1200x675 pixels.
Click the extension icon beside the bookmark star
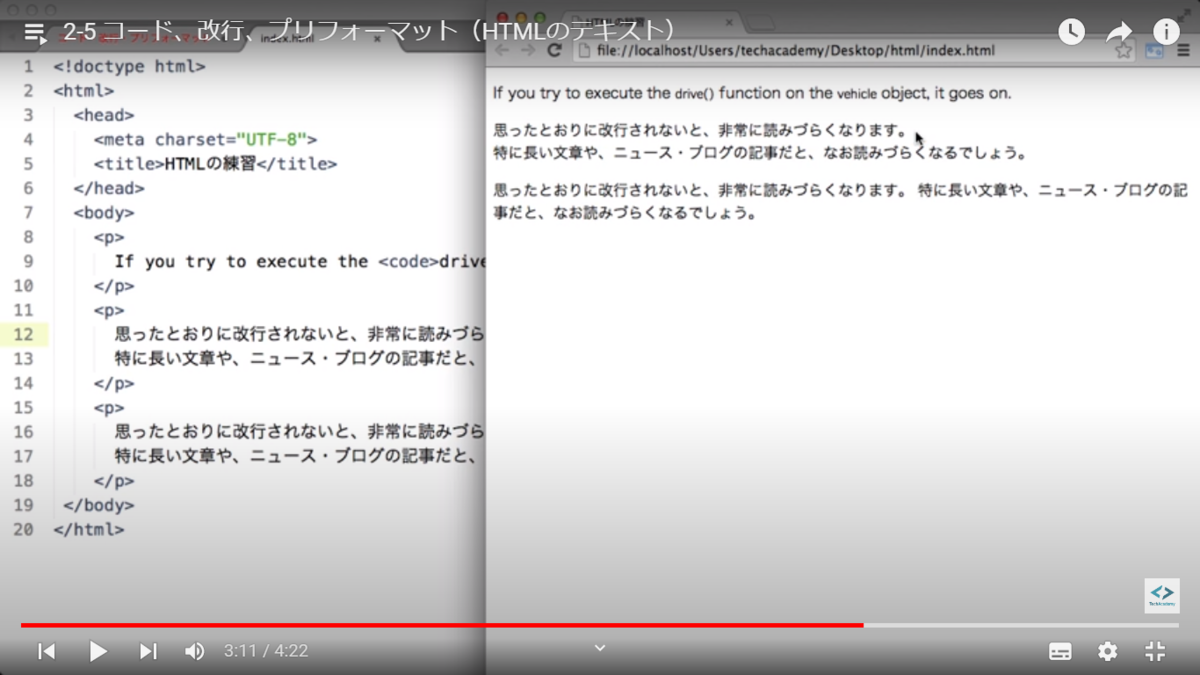1155,50
